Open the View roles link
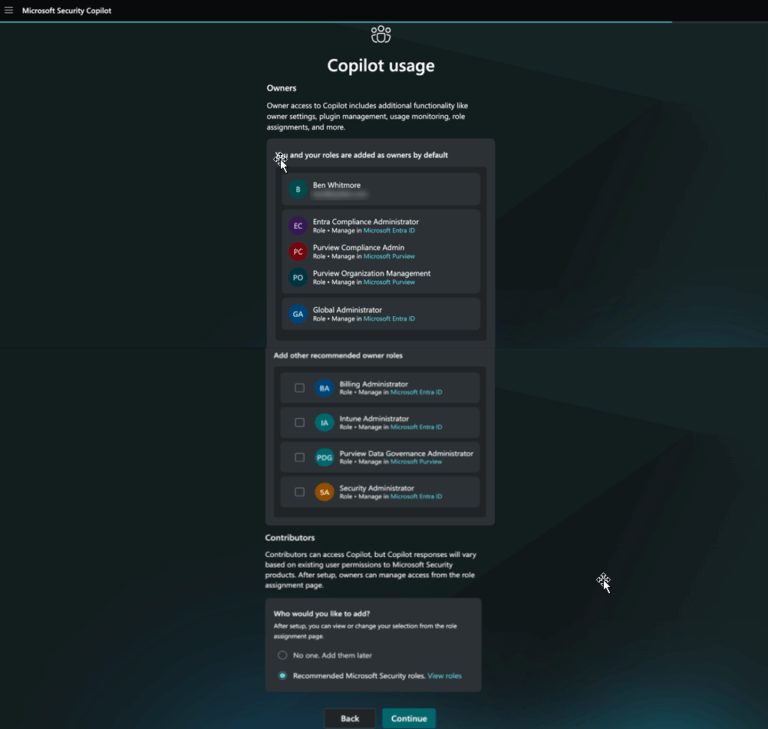The image size is (768, 729). 444,676
